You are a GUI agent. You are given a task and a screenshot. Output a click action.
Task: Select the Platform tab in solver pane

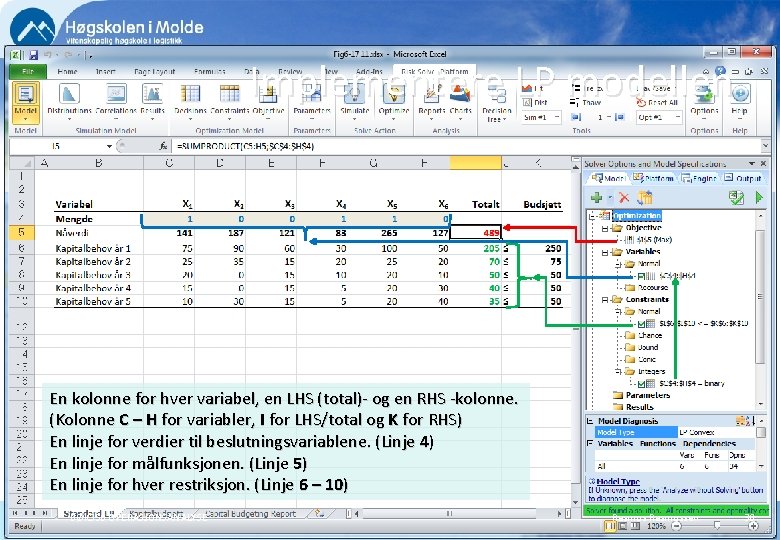tap(654, 178)
